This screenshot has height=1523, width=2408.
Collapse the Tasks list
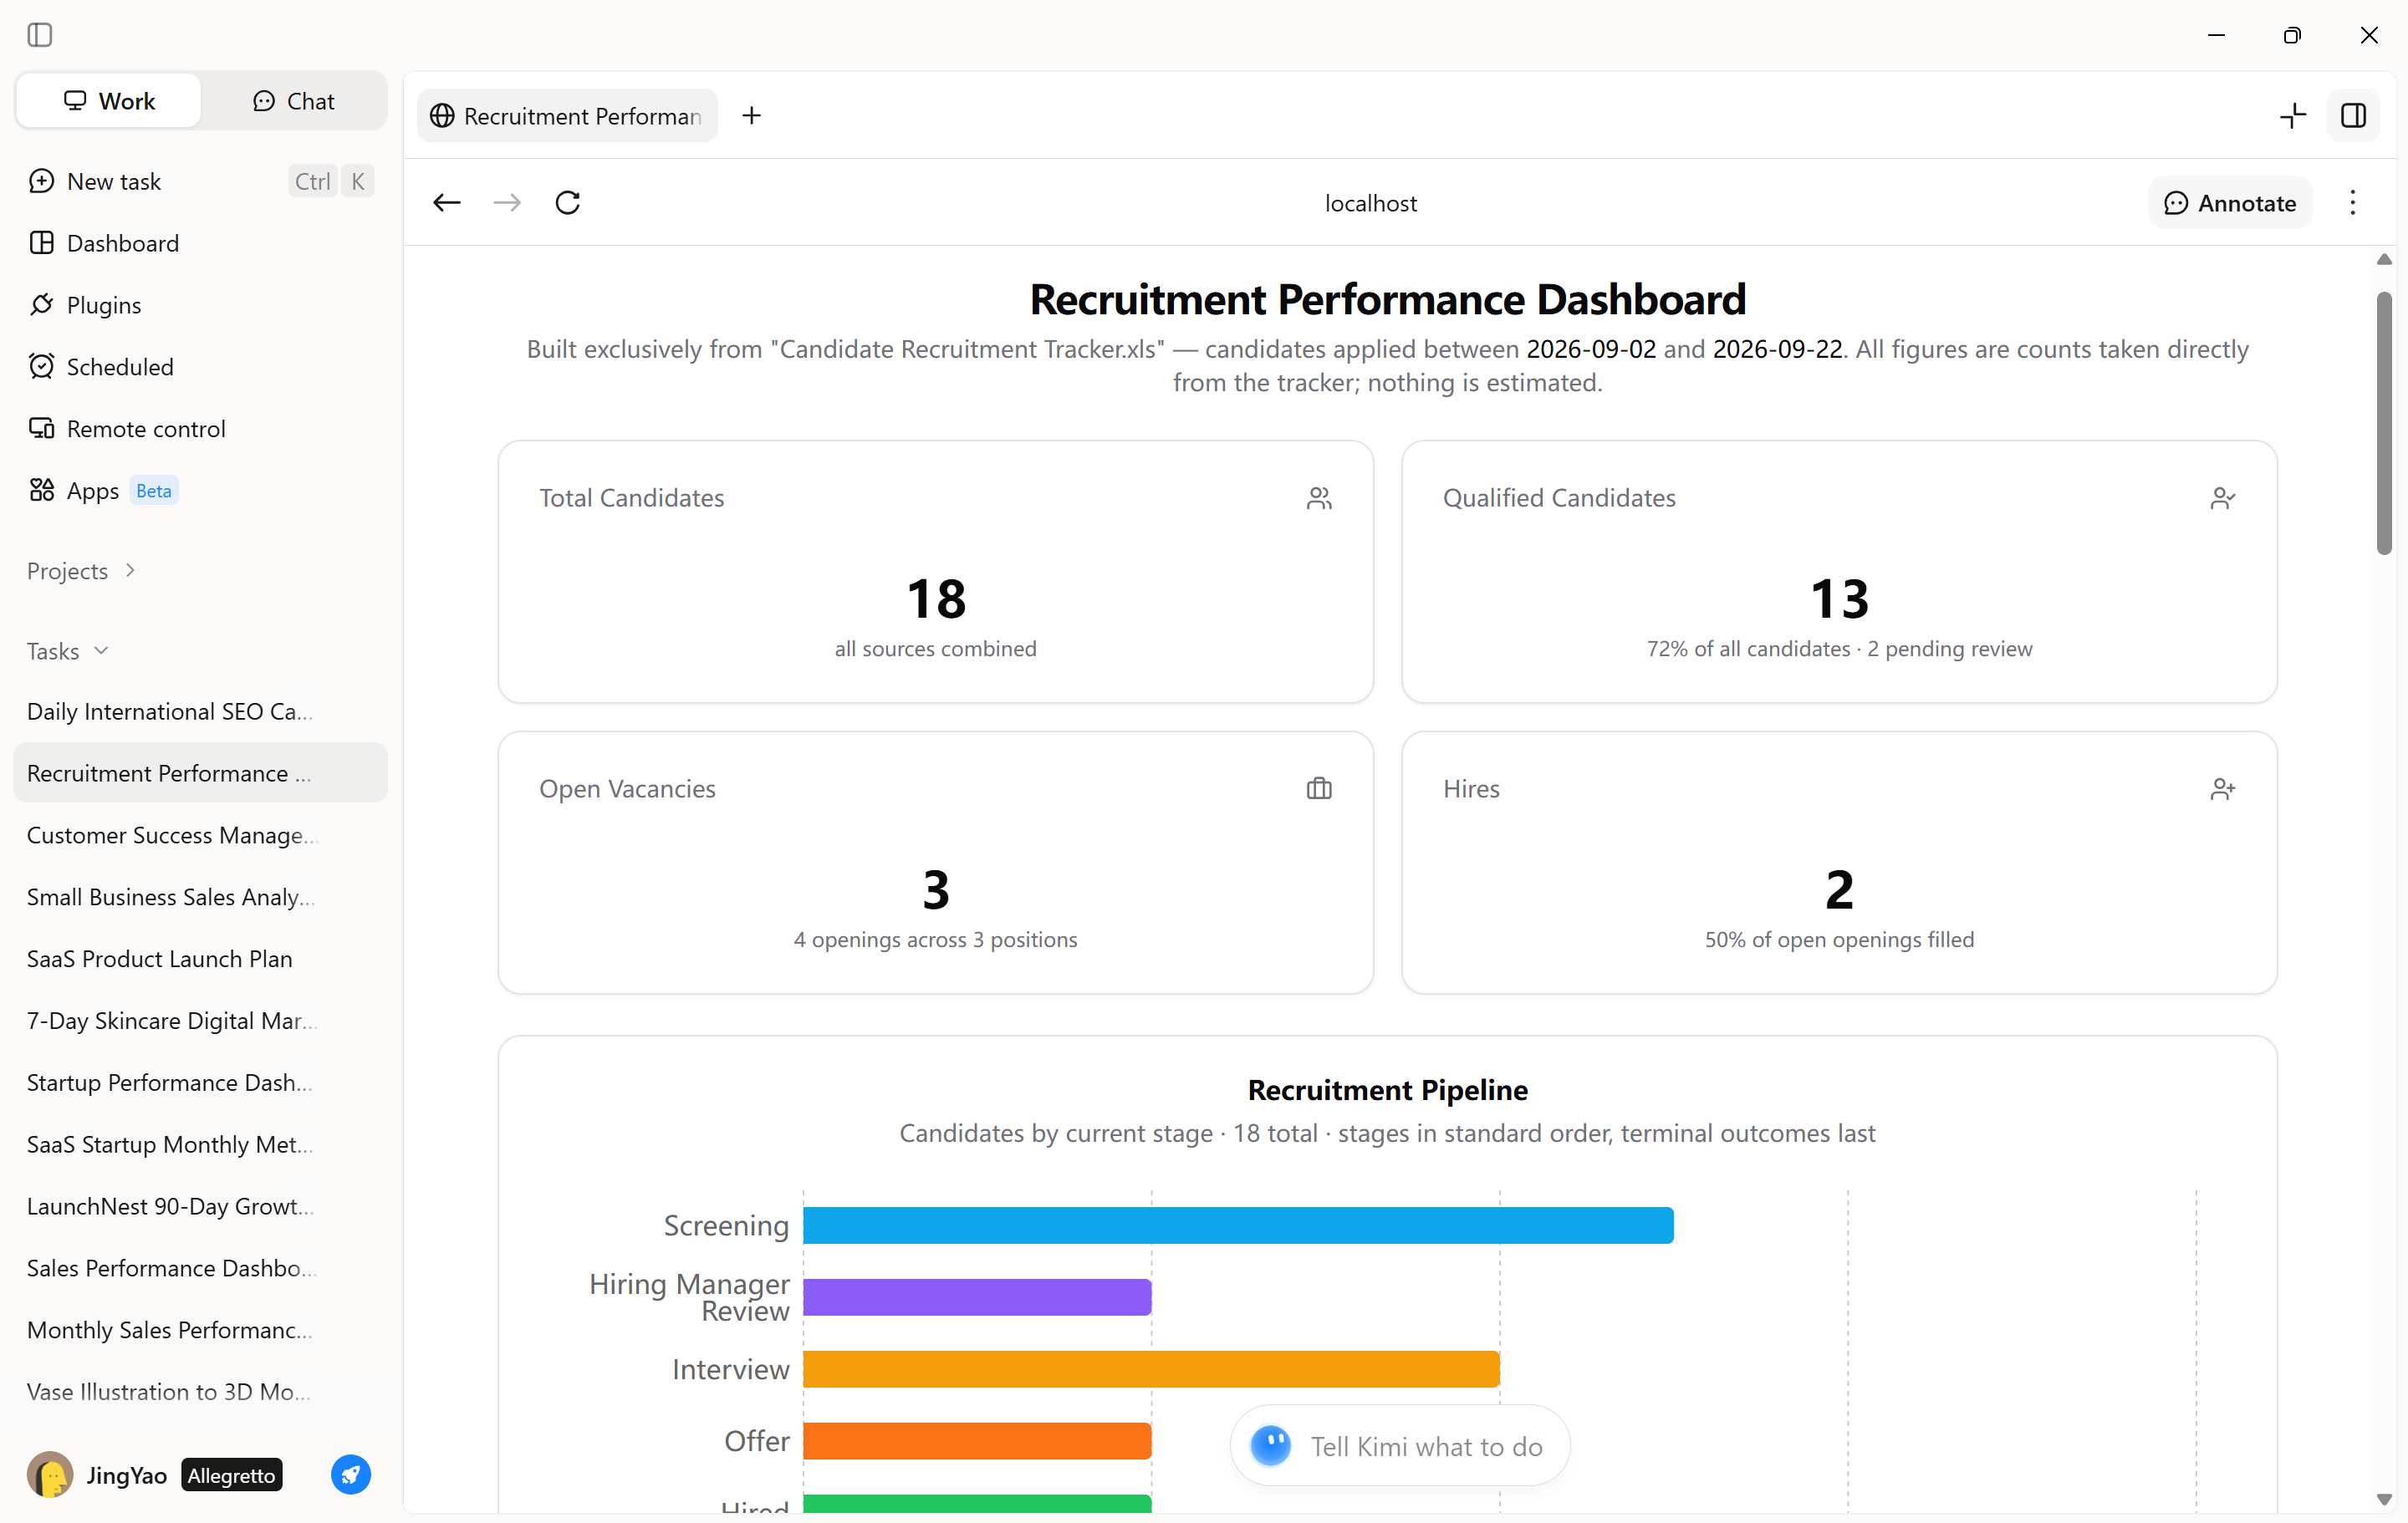[x=67, y=651]
